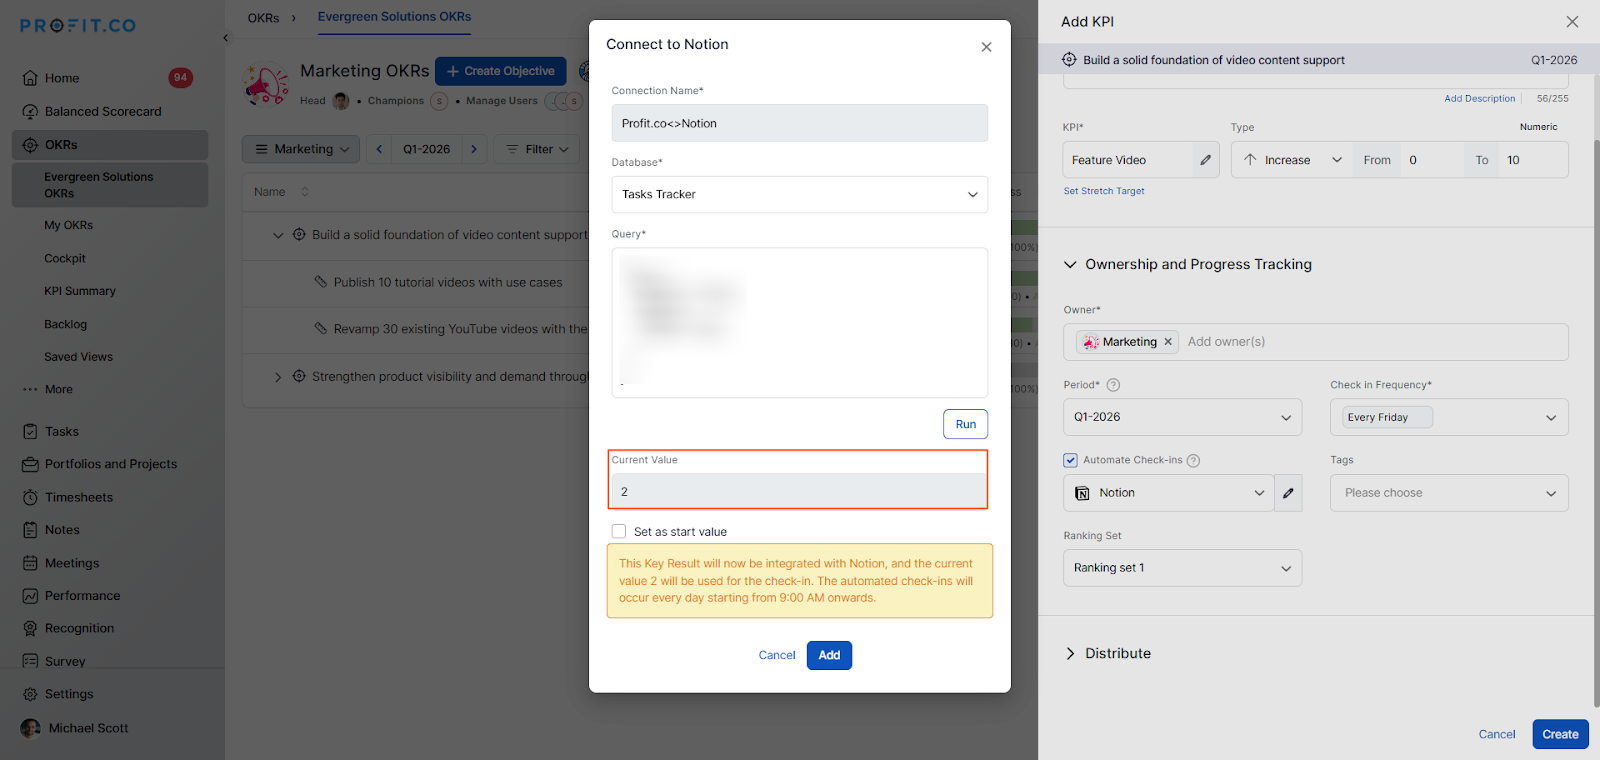Viewport: 1600px width, 760px height.
Task: Open Home from the sidebar
Action: [x=61, y=78]
